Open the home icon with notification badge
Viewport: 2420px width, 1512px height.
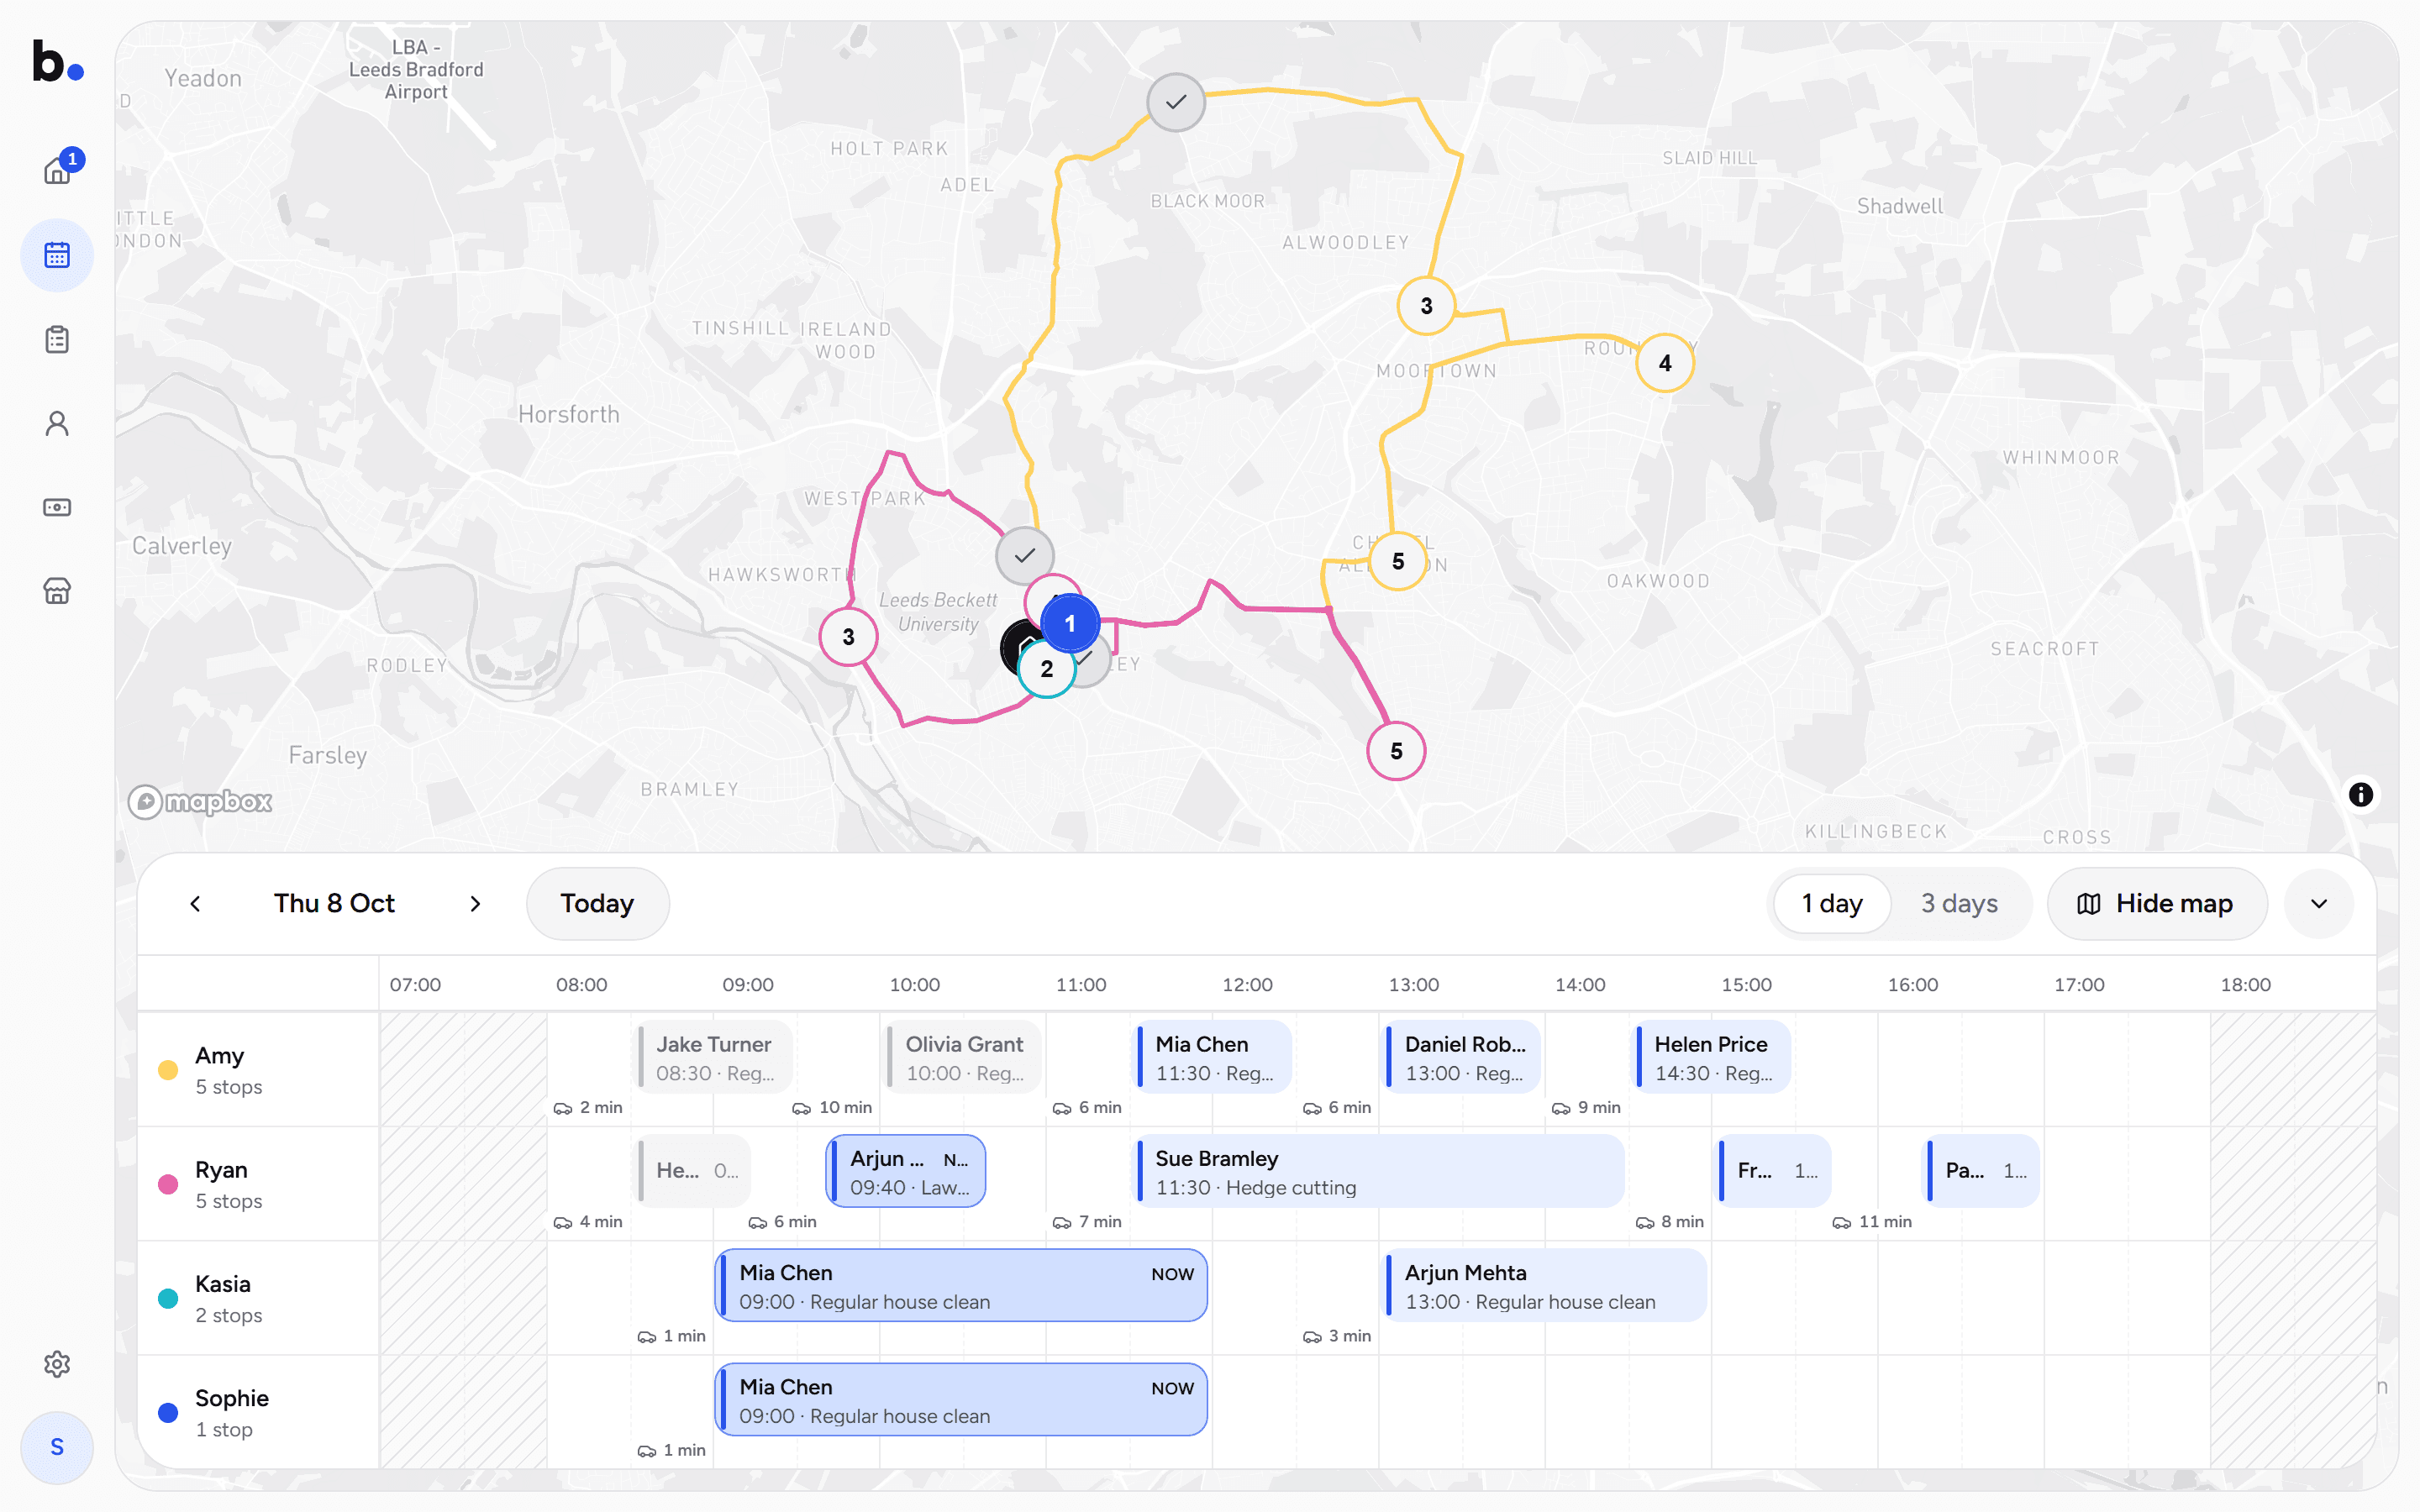(x=57, y=171)
